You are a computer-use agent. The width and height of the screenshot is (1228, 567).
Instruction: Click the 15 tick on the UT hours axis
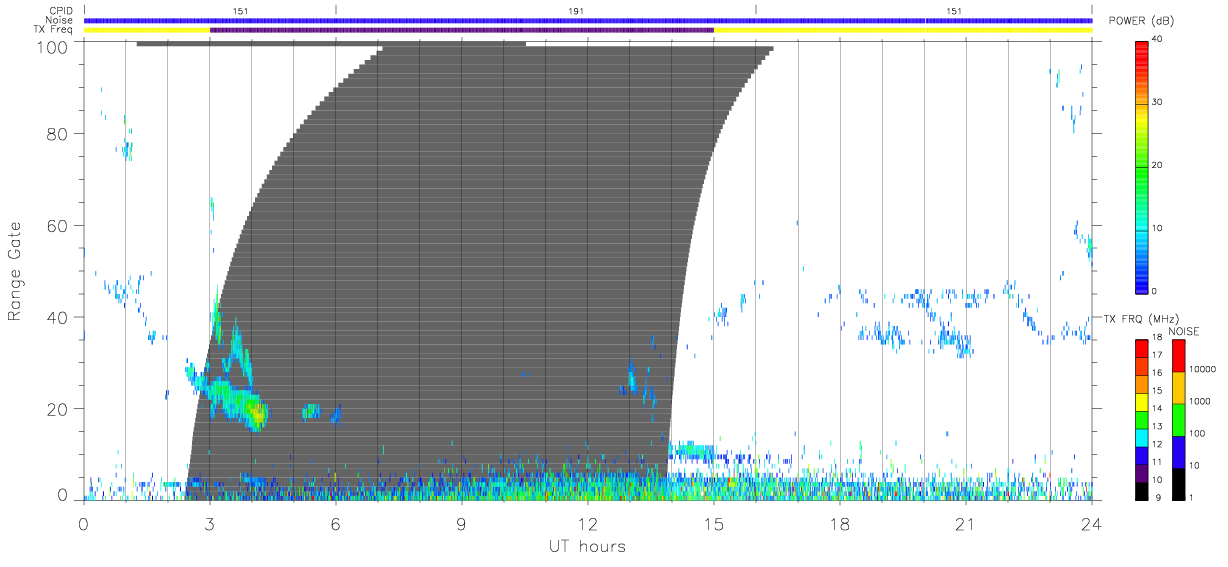click(x=714, y=523)
